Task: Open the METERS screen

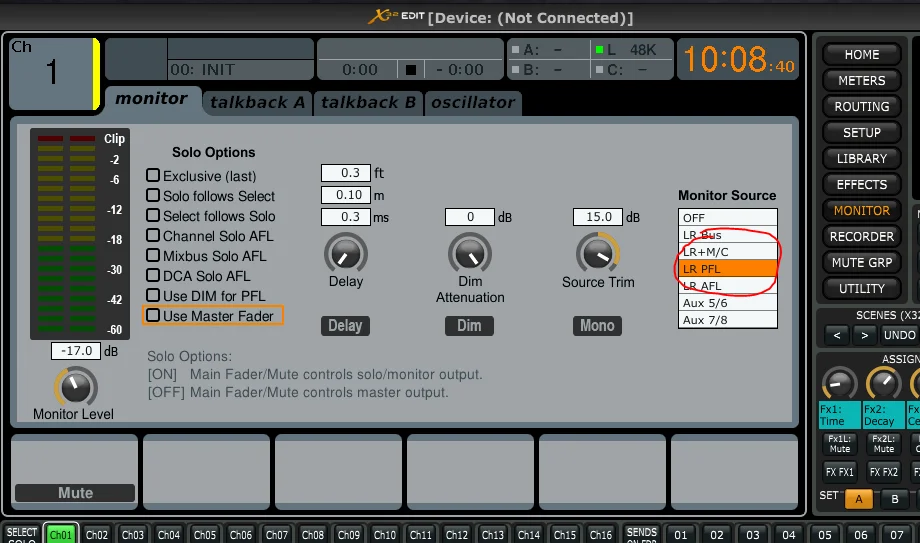Action: point(861,80)
